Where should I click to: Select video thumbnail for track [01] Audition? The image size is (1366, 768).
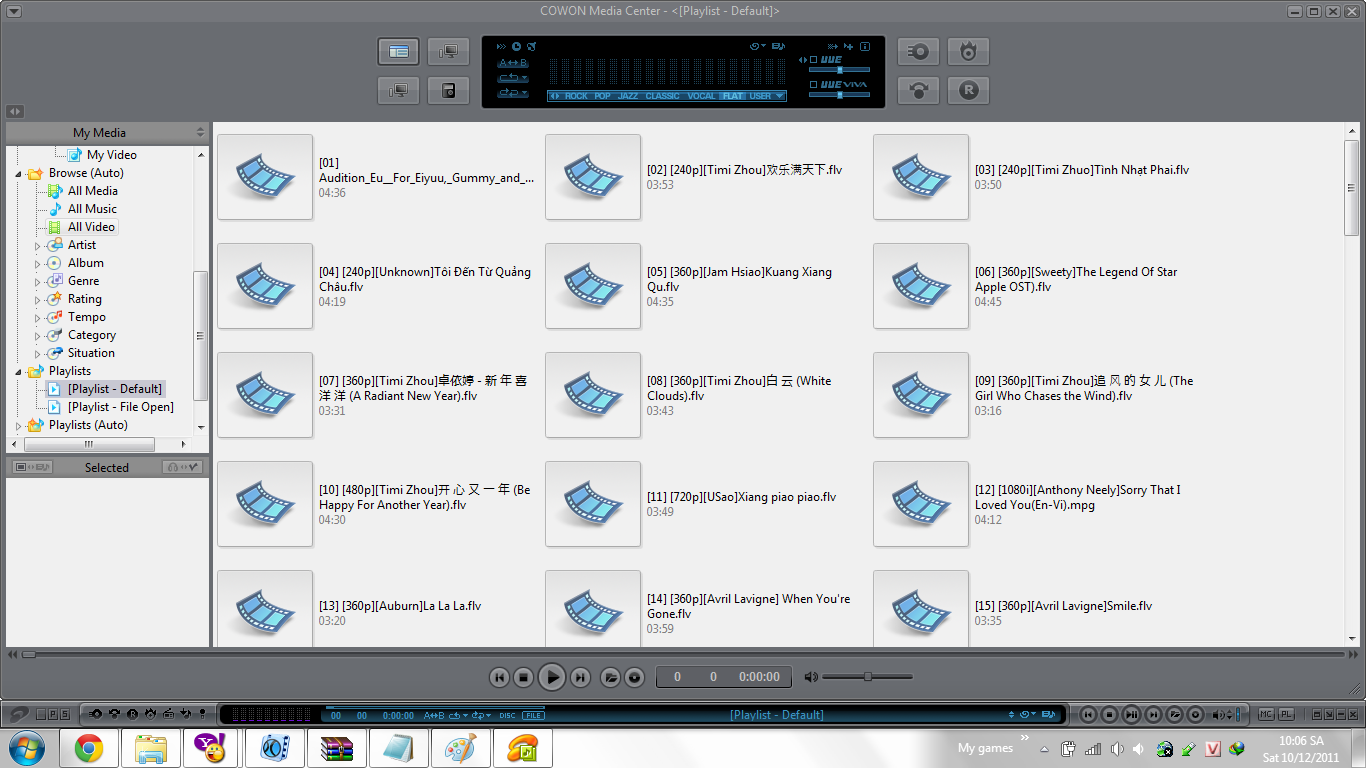(265, 177)
